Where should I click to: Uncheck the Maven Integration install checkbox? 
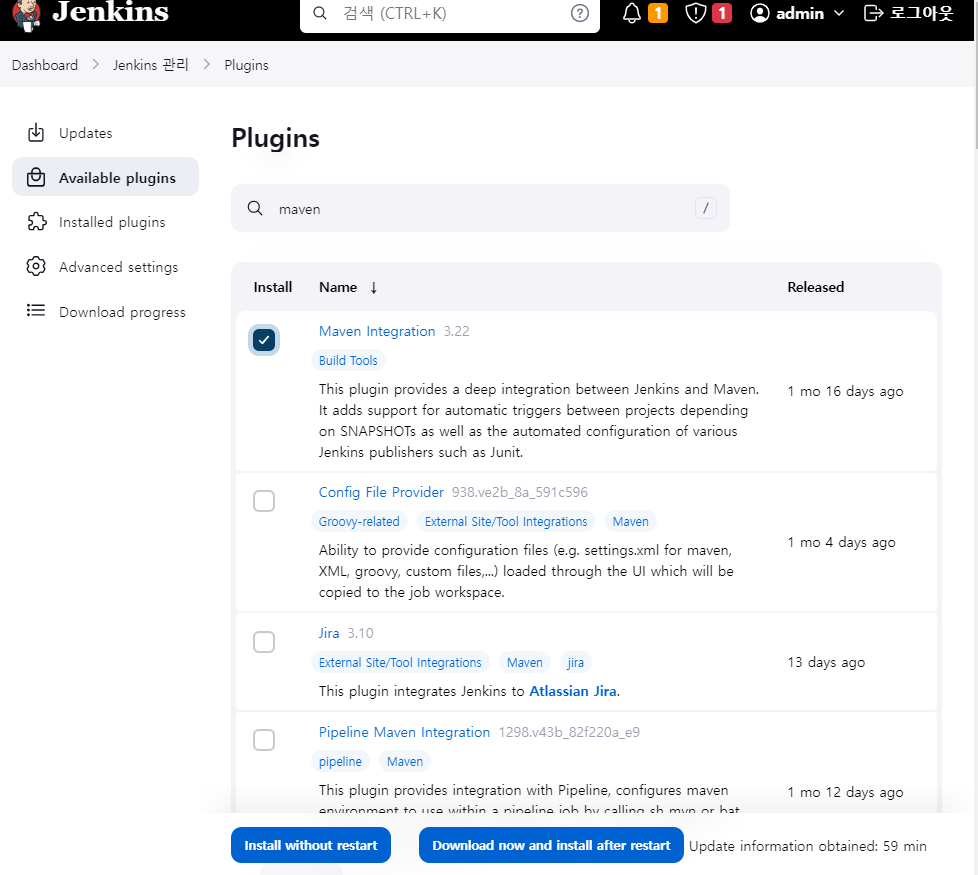(264, 340)
